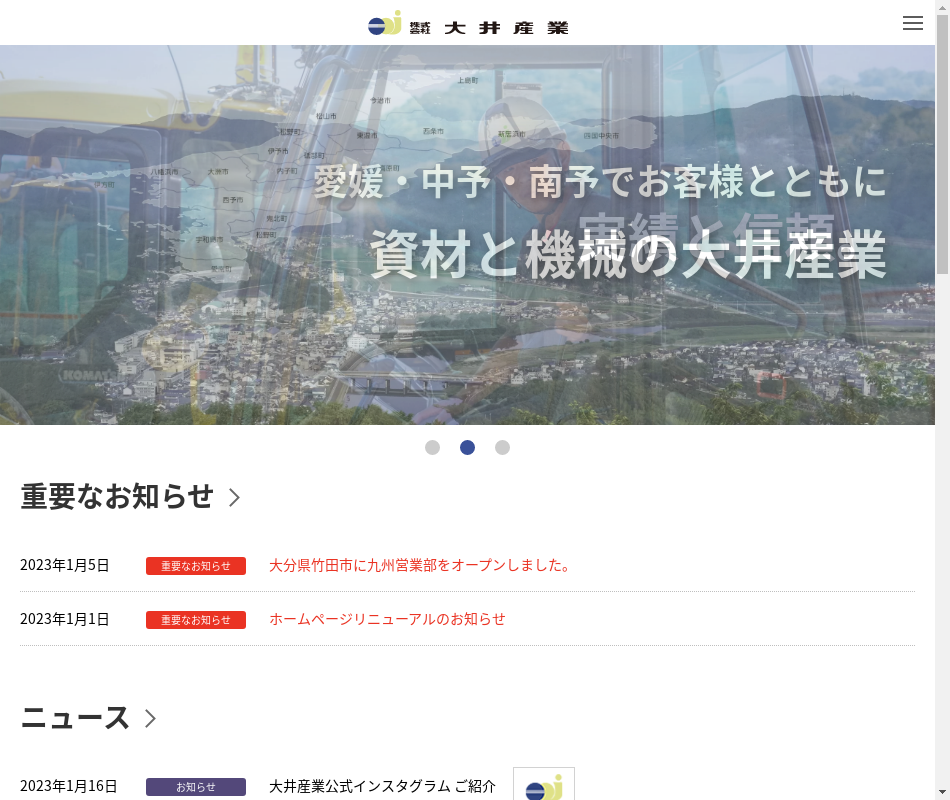Open ホームページリニューアルのお知らせ link
Viewport: 950px width, 800px height.
(387, 619)
